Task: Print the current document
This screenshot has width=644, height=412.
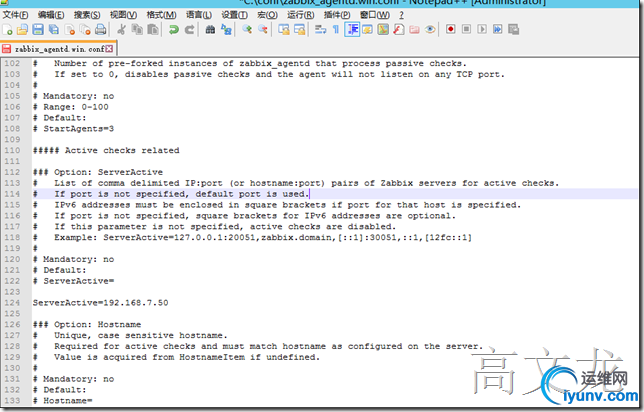Action: [x=101, y=30]
